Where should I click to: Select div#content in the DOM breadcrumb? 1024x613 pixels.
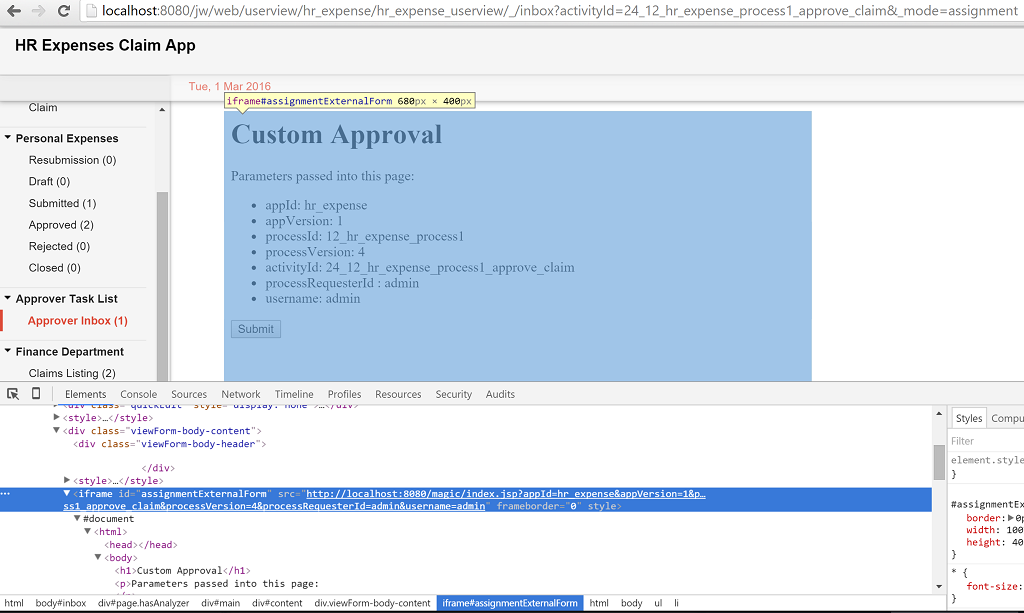tap(277, 603)
